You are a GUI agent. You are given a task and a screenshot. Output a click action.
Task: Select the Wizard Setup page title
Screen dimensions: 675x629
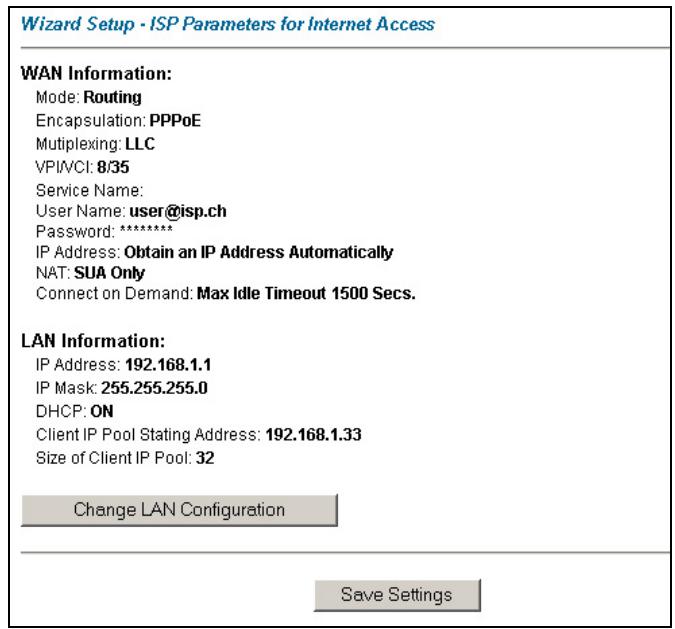228,24
